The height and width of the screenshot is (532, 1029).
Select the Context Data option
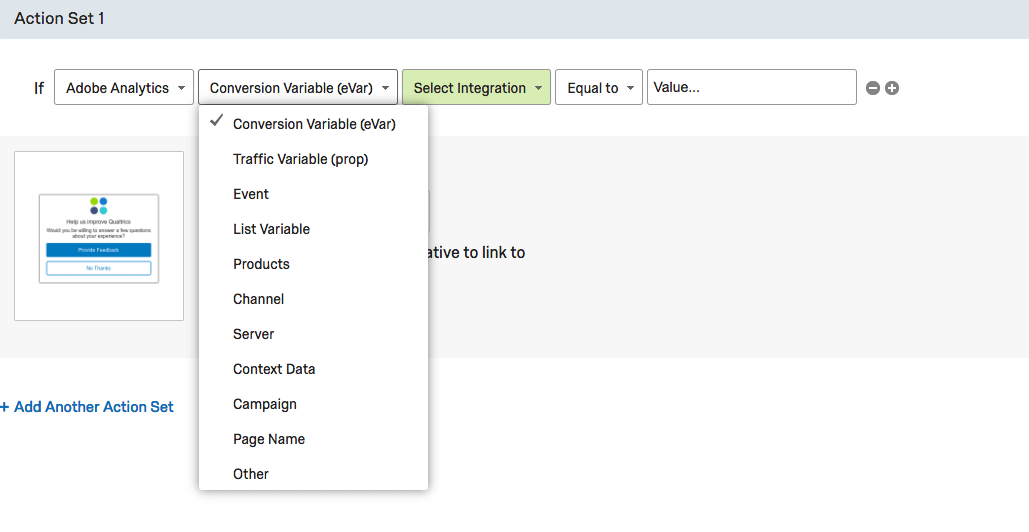click(314, 369)
